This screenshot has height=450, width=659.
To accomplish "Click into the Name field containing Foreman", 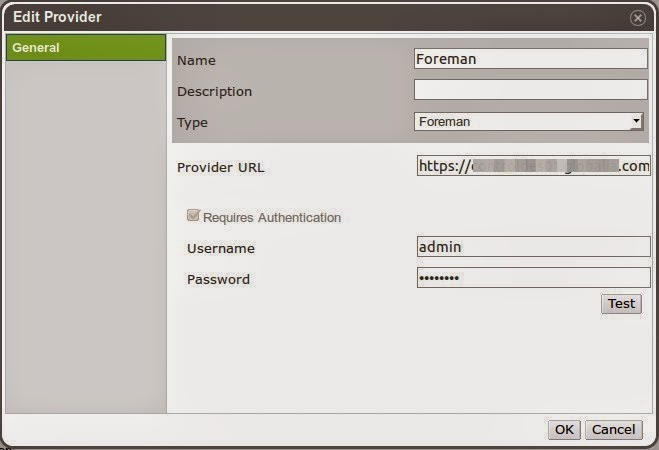I will click(530, 59).
